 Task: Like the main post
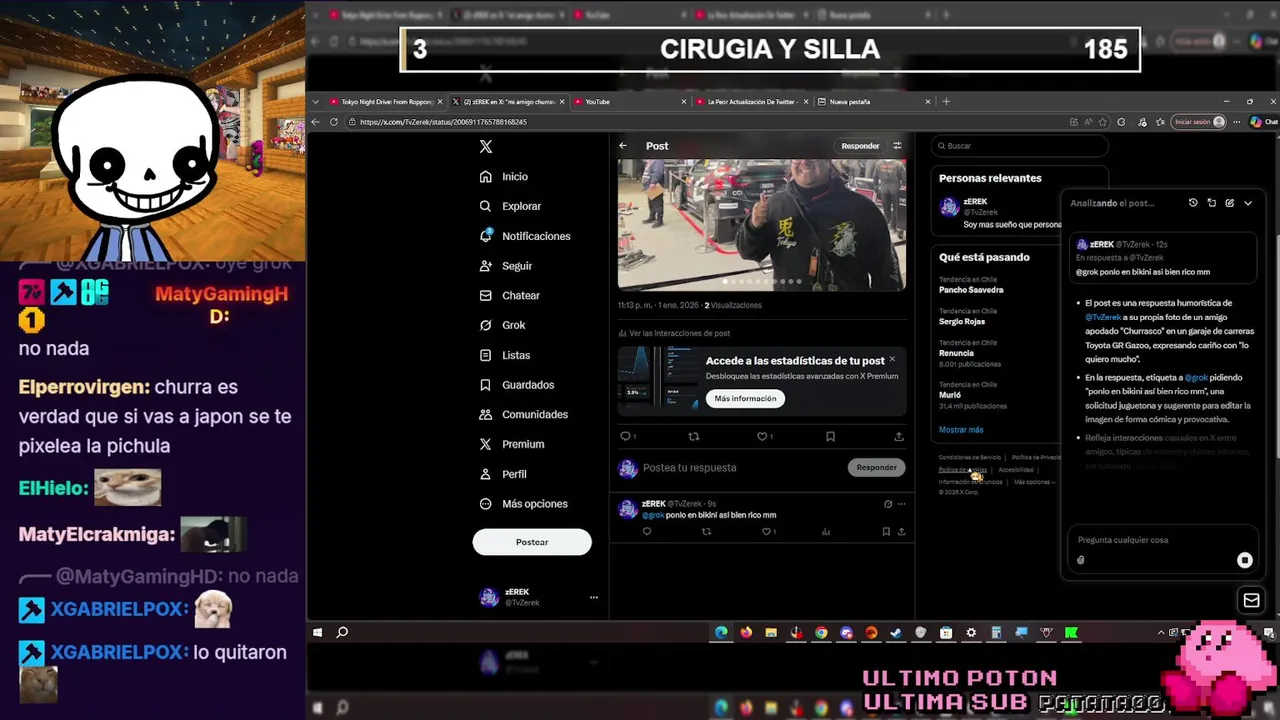[764, 436]
